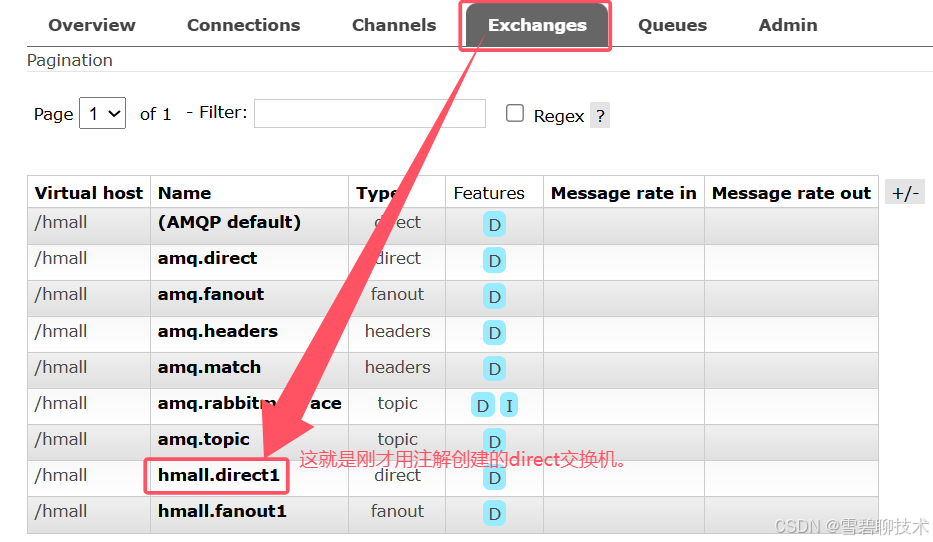
Task: Click /hmall in the amq.fanout row
Action: [61, 294]
